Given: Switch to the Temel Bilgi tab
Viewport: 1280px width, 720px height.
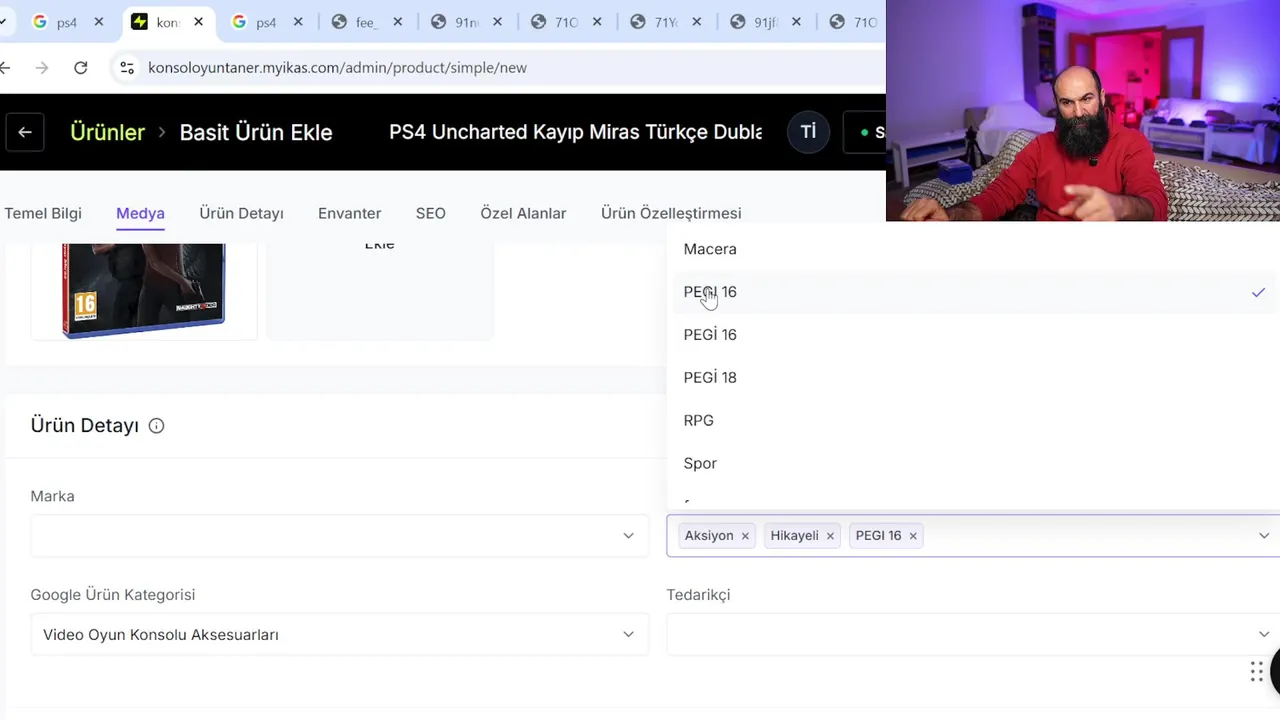Looking at the screenshot, I should click(43, 213).
